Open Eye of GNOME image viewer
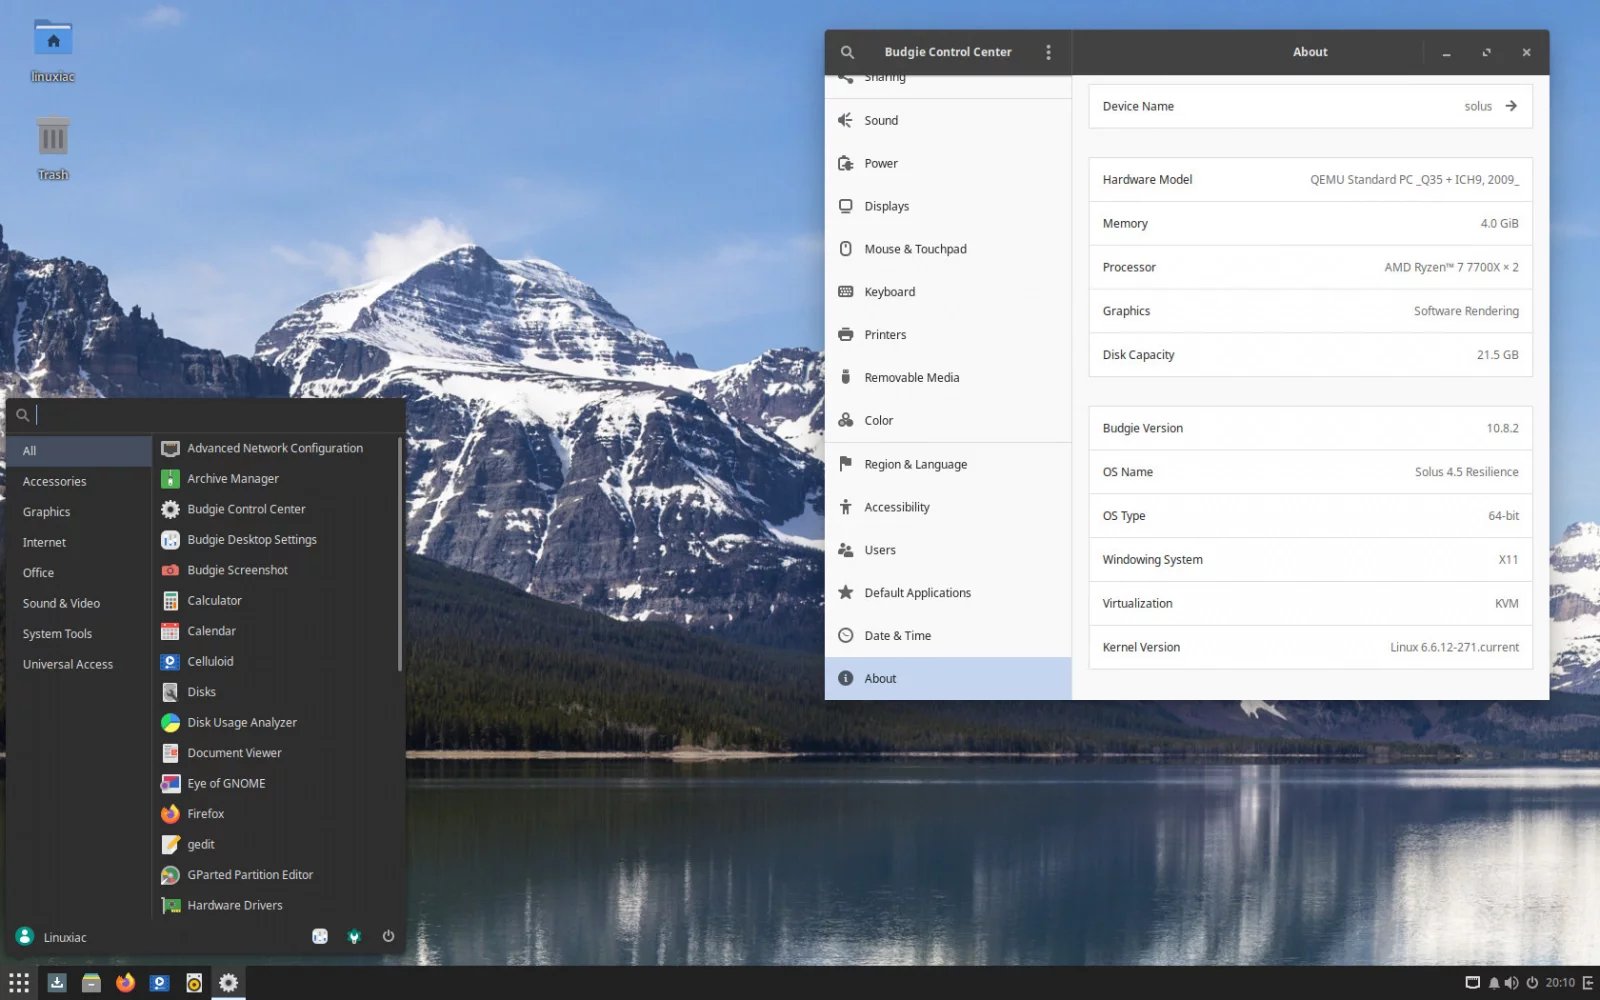The image size is (1600, 1000). pos(226,783)
